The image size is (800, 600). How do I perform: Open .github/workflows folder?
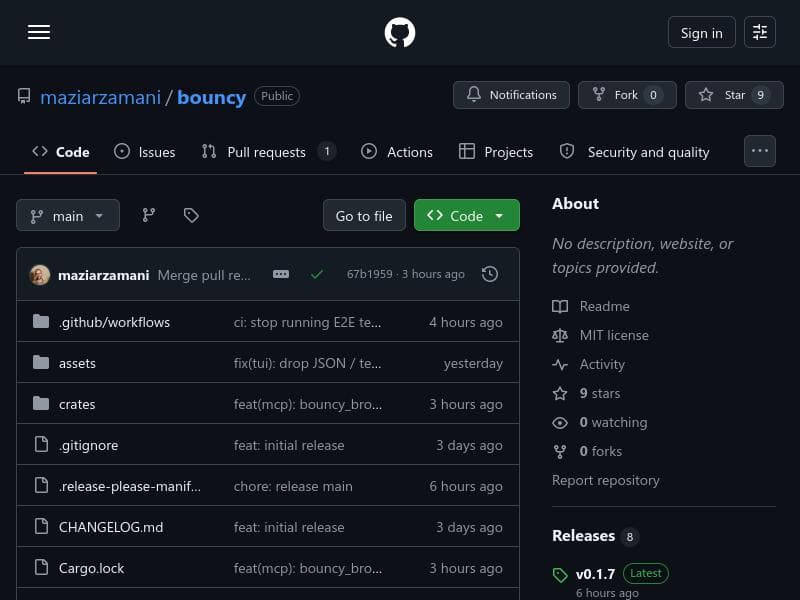point(114,322)
